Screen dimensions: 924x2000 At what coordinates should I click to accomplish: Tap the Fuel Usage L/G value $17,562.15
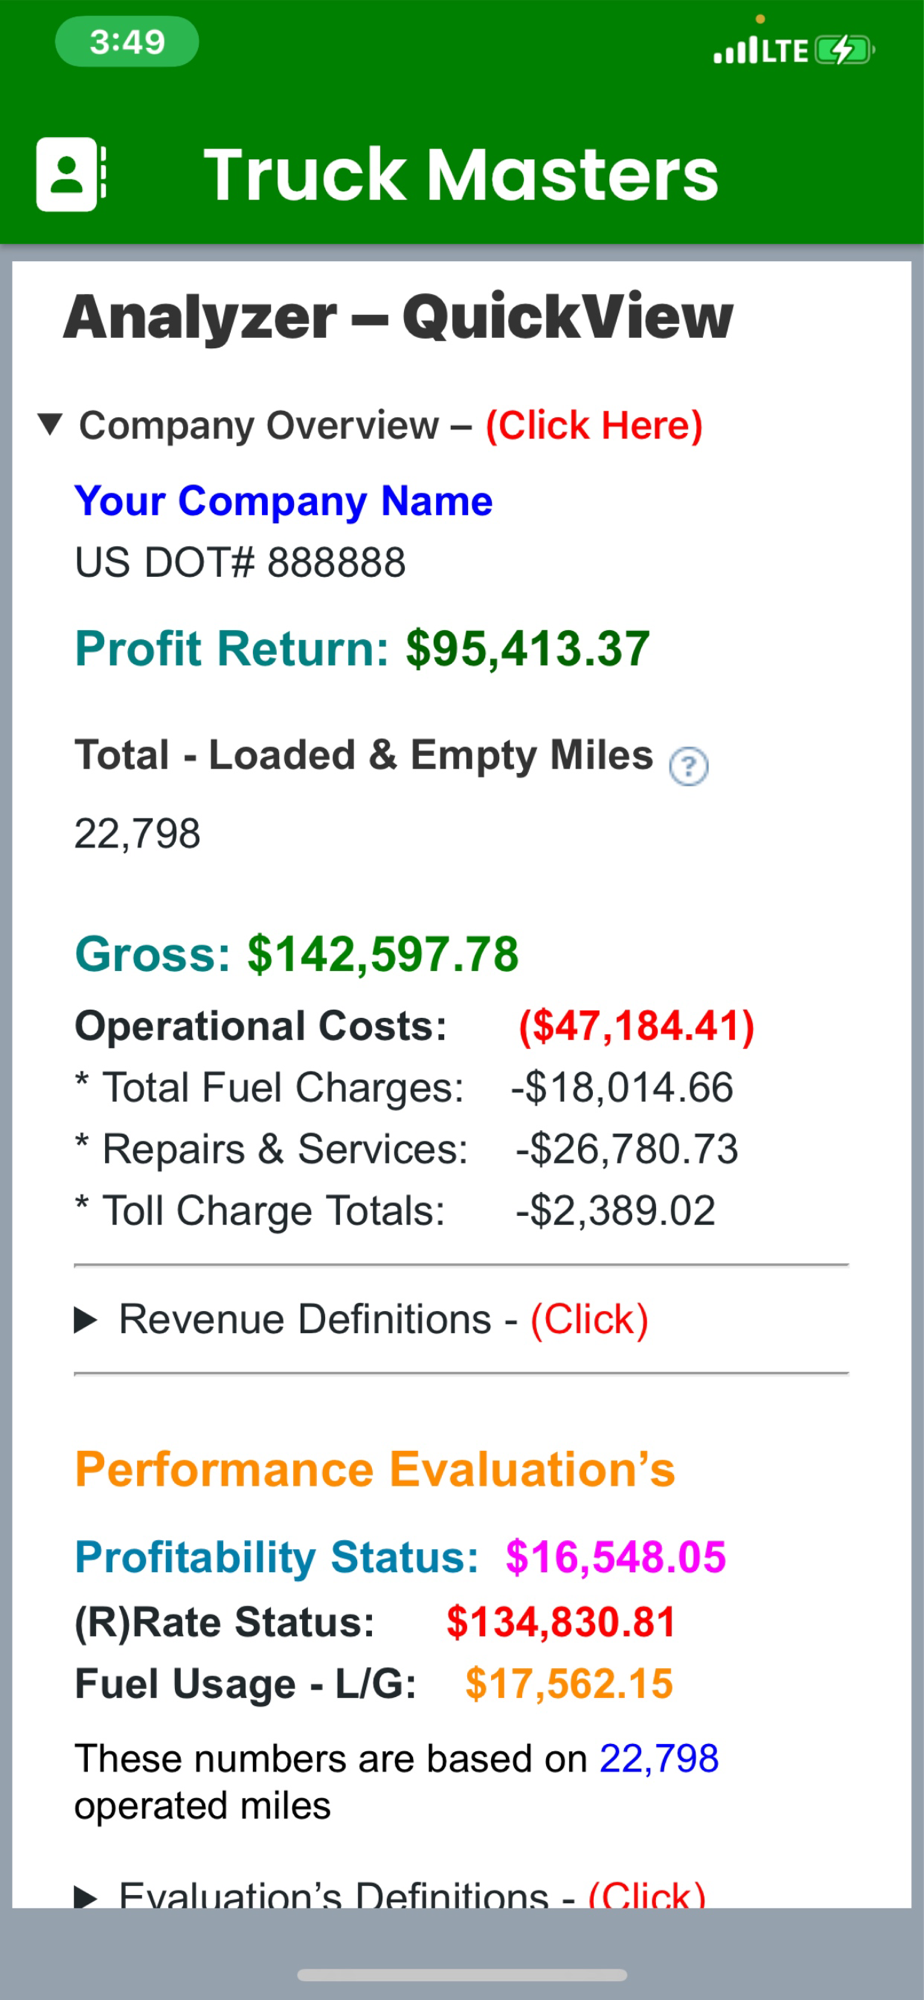coord(569,1684)
